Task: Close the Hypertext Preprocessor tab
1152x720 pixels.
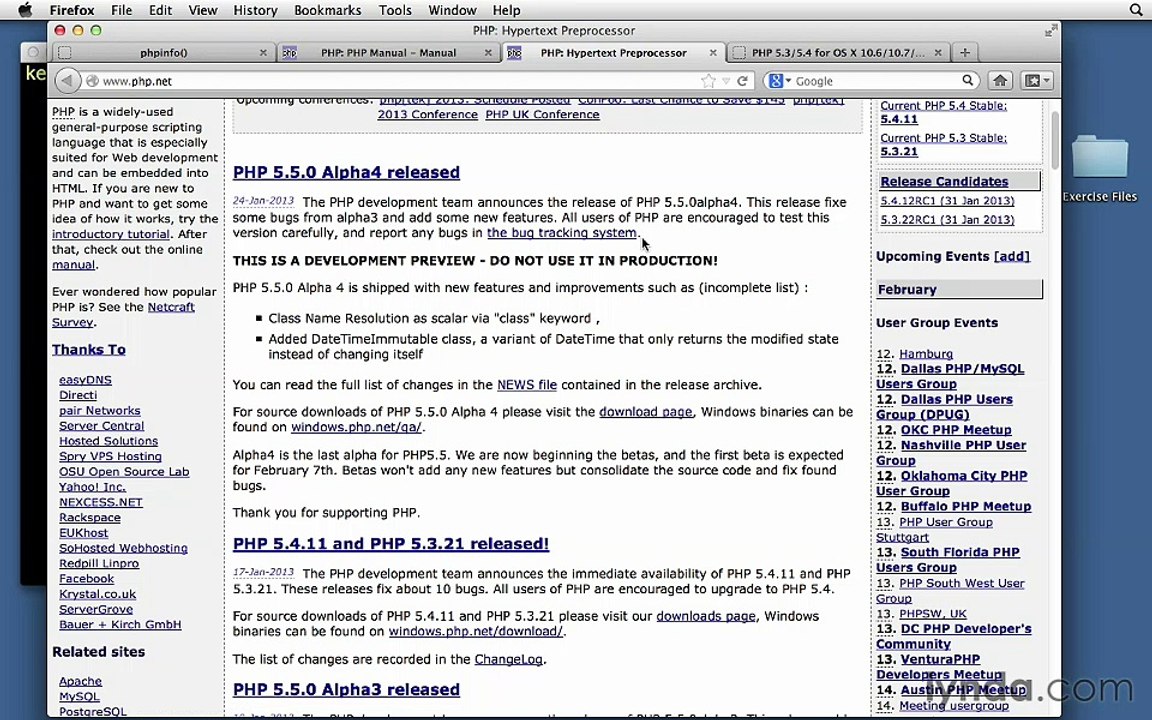Action: coord(713,53)
